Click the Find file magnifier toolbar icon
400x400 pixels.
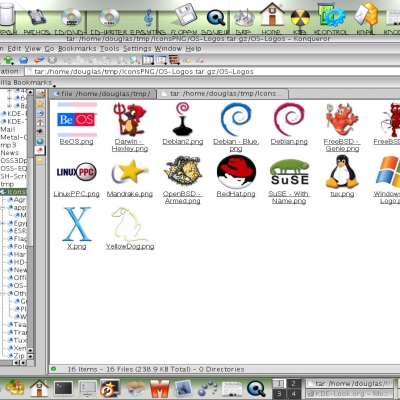coord(135,60)
